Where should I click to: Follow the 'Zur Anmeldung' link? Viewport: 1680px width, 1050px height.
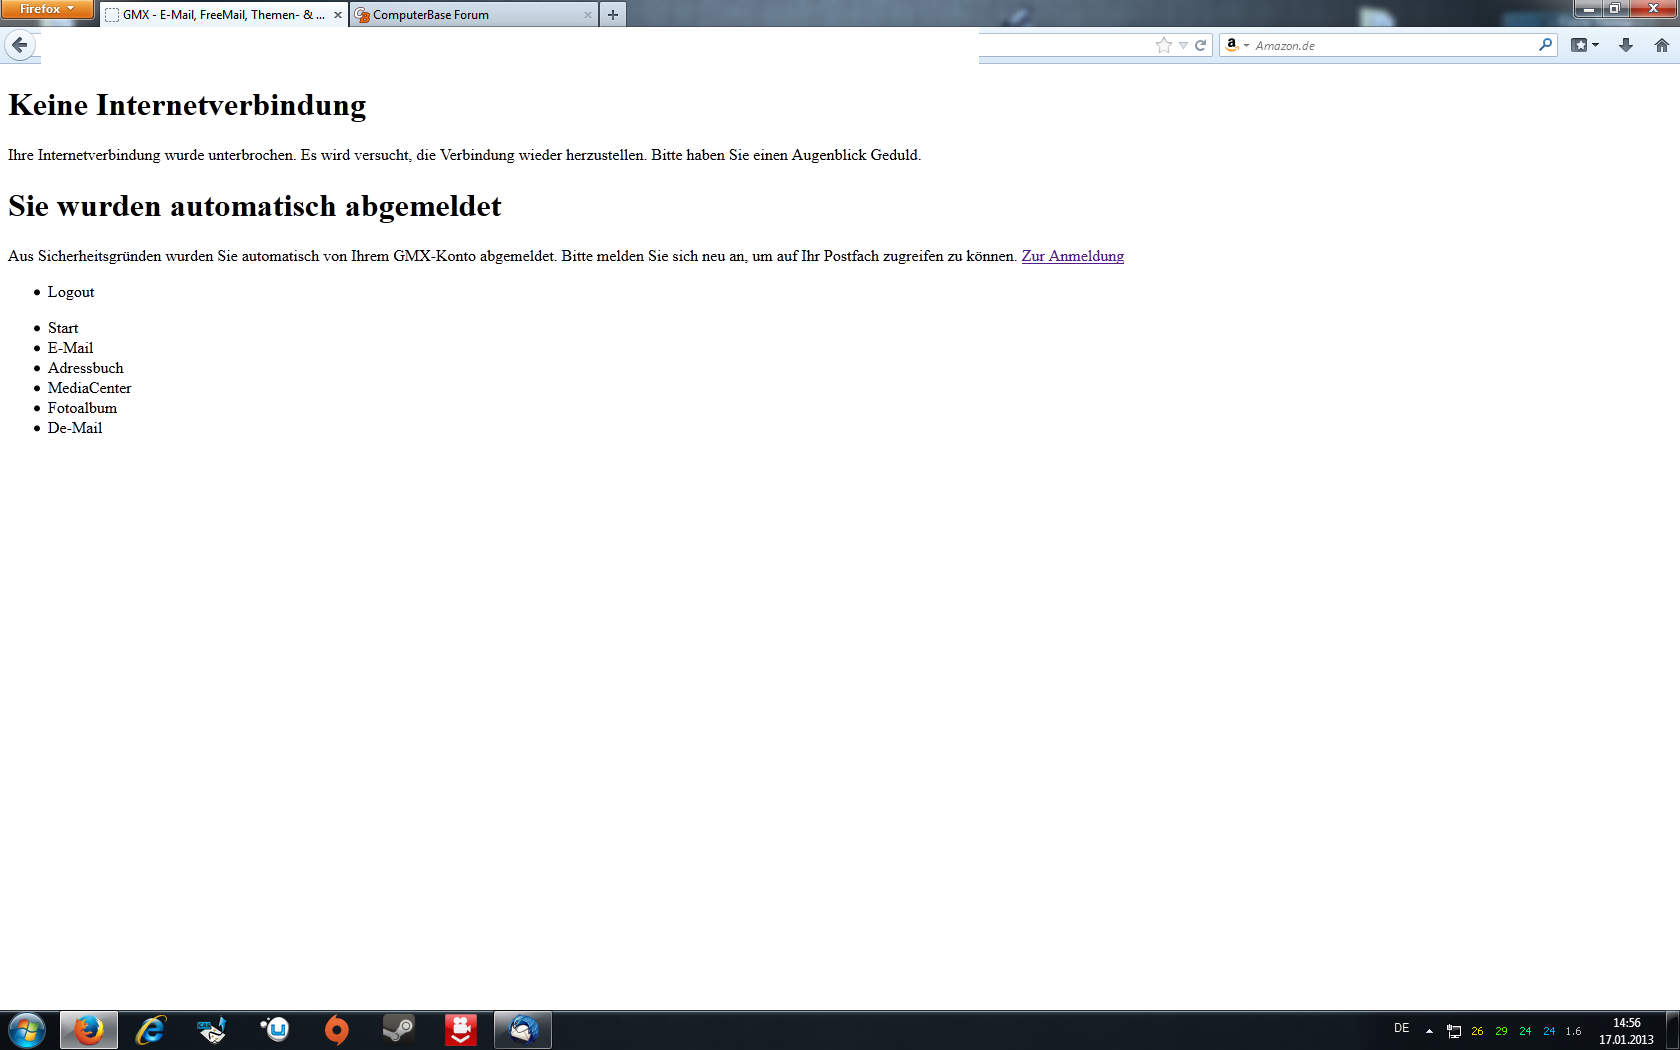1073,256
